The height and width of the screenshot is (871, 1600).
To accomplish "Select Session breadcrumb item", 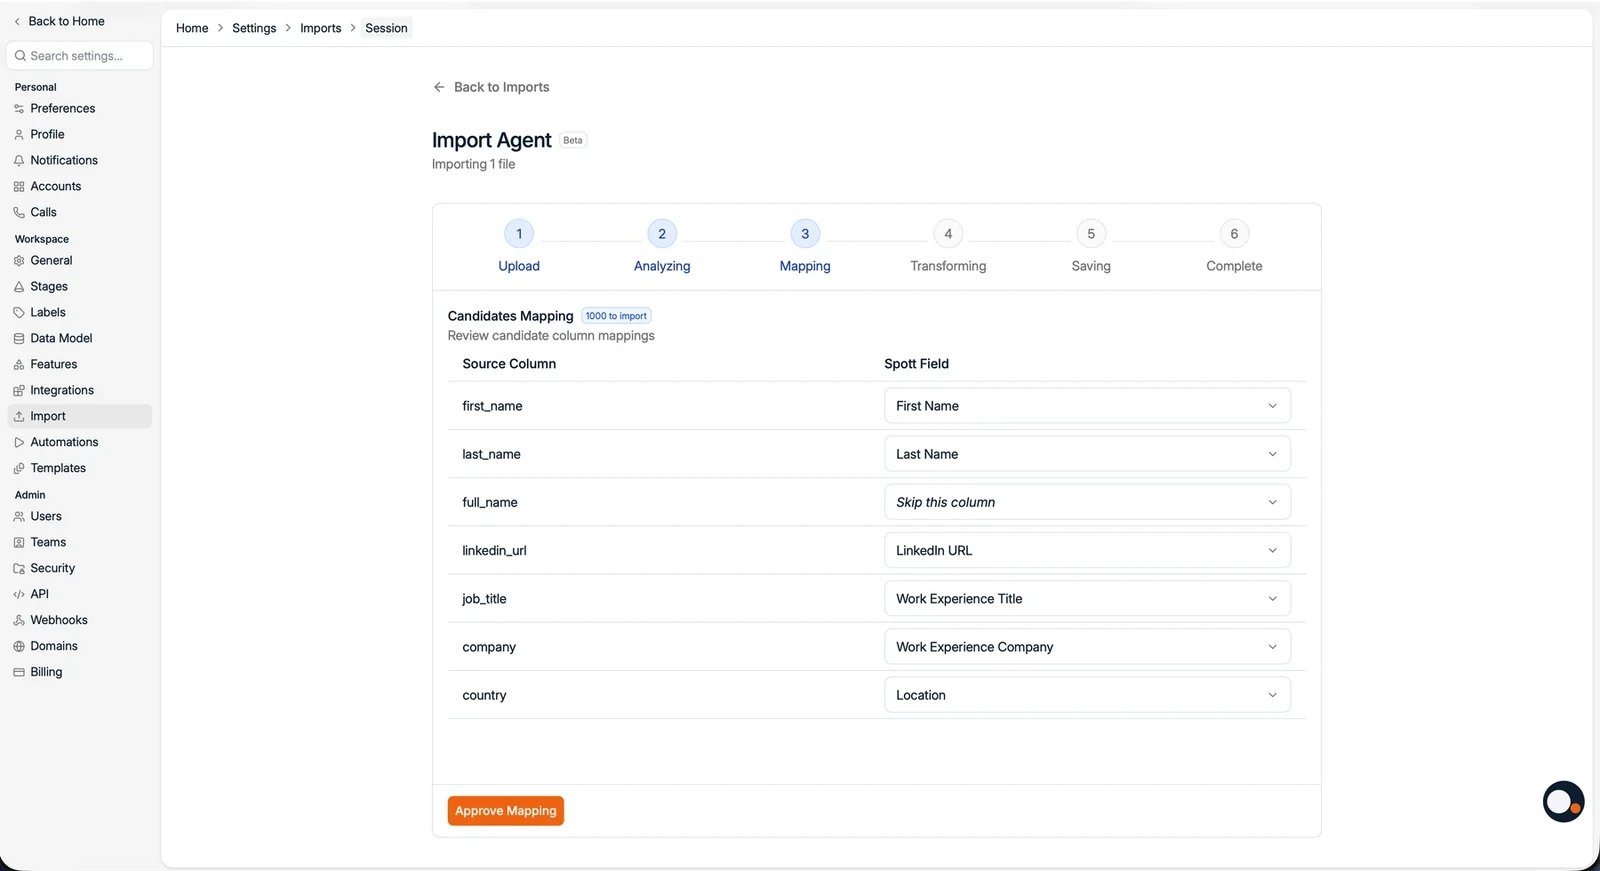I will pyautogui.click(x=386, y=28).
